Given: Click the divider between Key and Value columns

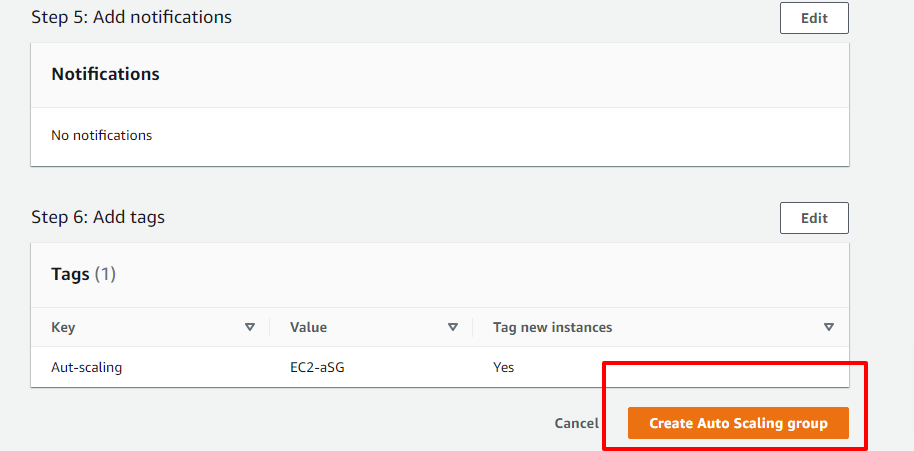Looking at the screenshot, I should 269,327.
